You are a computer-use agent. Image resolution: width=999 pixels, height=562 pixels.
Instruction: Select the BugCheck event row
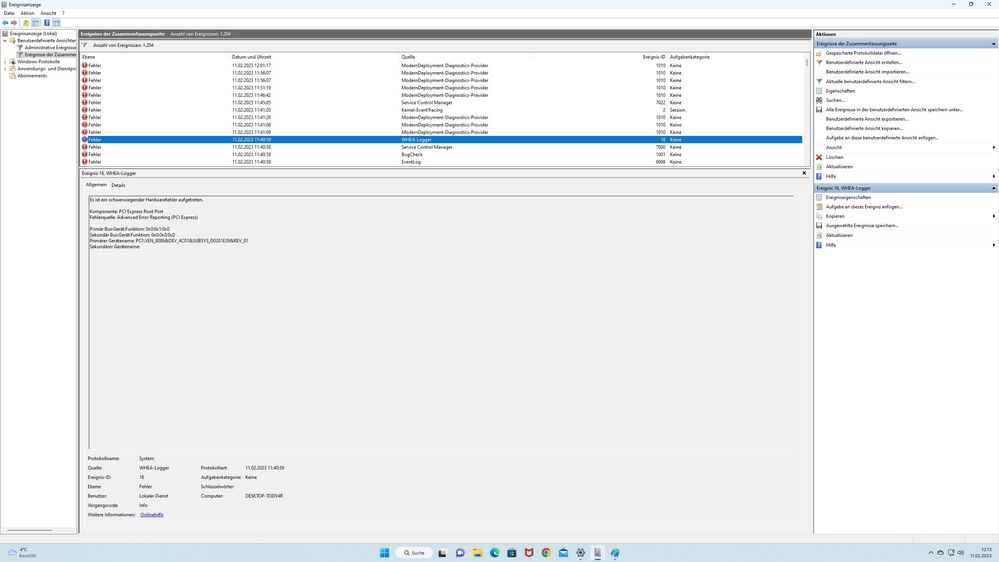(x=411, y=154)
